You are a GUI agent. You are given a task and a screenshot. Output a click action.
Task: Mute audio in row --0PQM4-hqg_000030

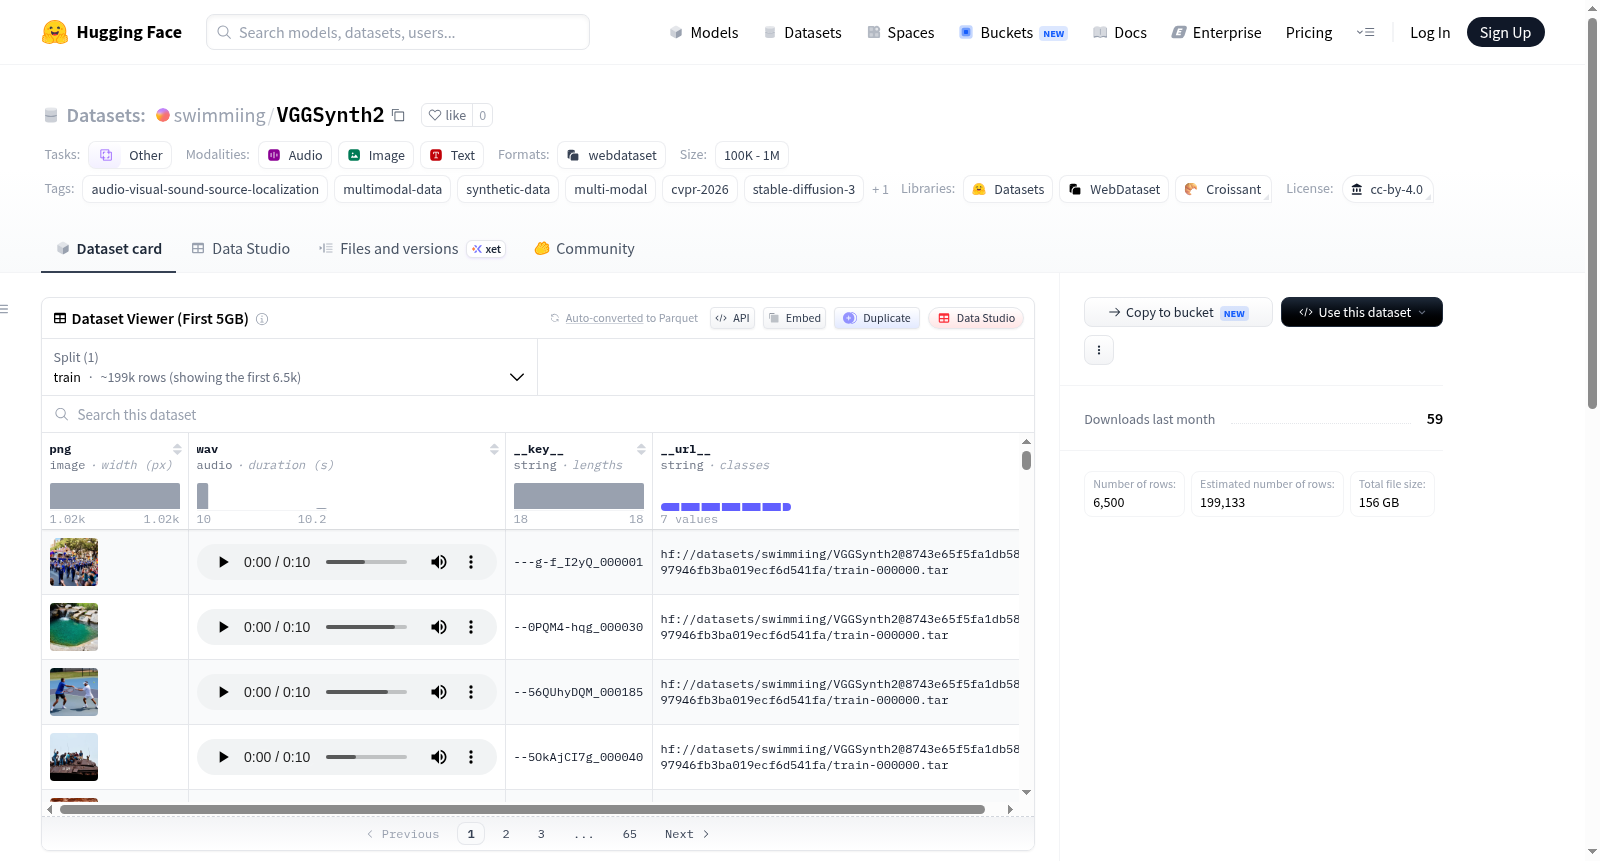tap(439, 627)
